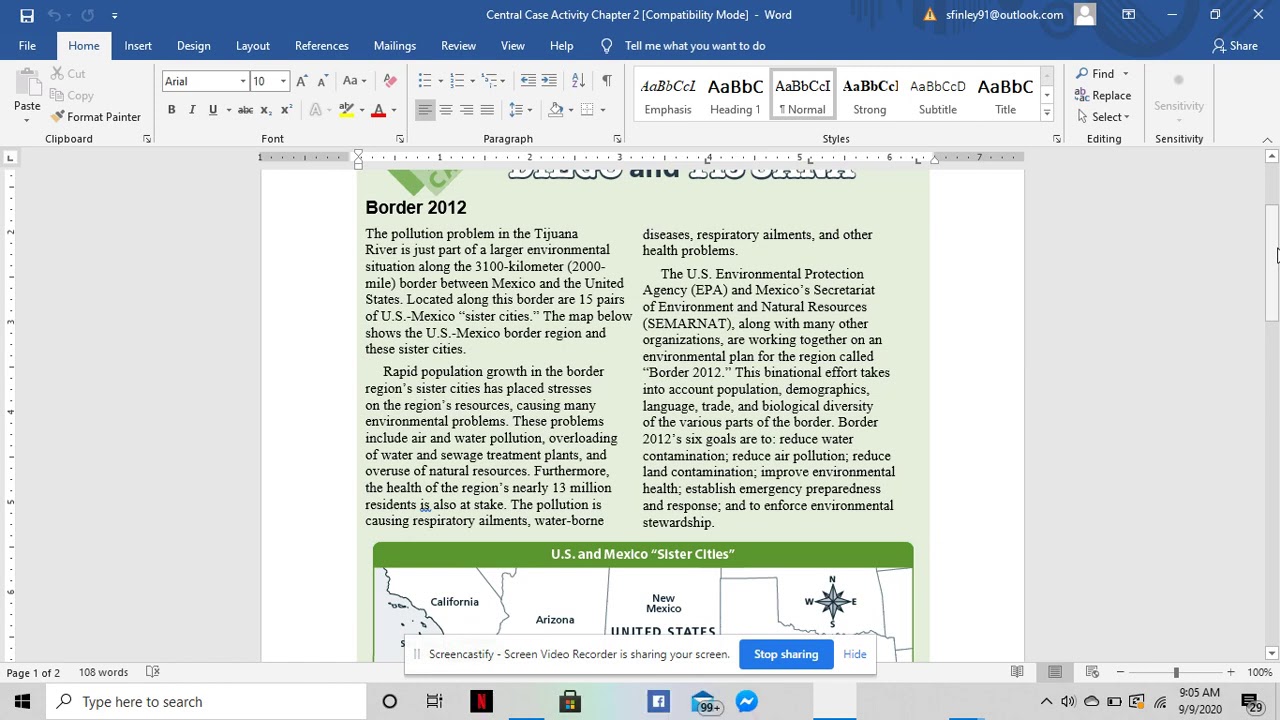
Task: Click the Share button
Action: (x=1234, y=46)
